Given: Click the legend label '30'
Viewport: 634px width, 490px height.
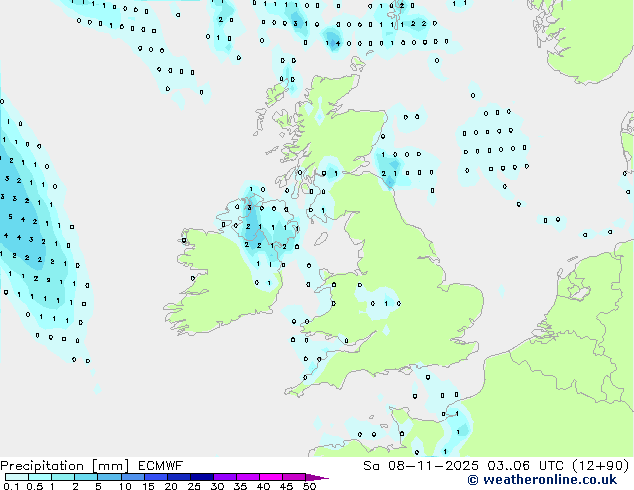Looking at the screenshot, I should [218, 486].
